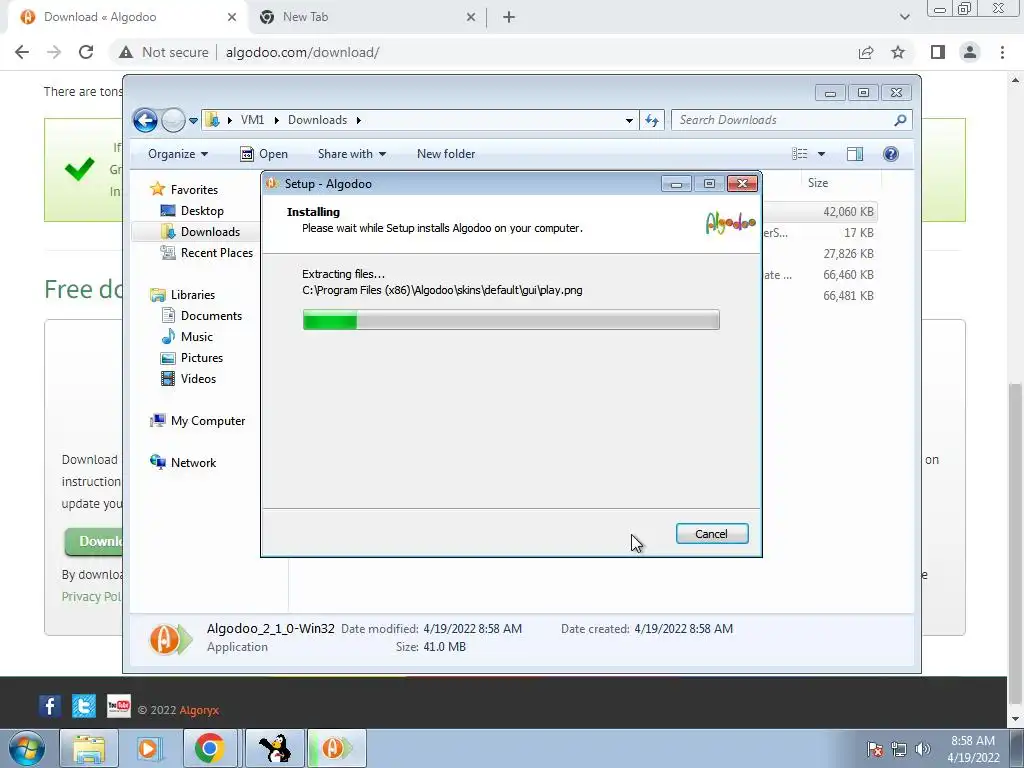Open Explorer help icon
Viewport: 1024px width, 768px height.
pyautogui.click(x=891, y=154)
